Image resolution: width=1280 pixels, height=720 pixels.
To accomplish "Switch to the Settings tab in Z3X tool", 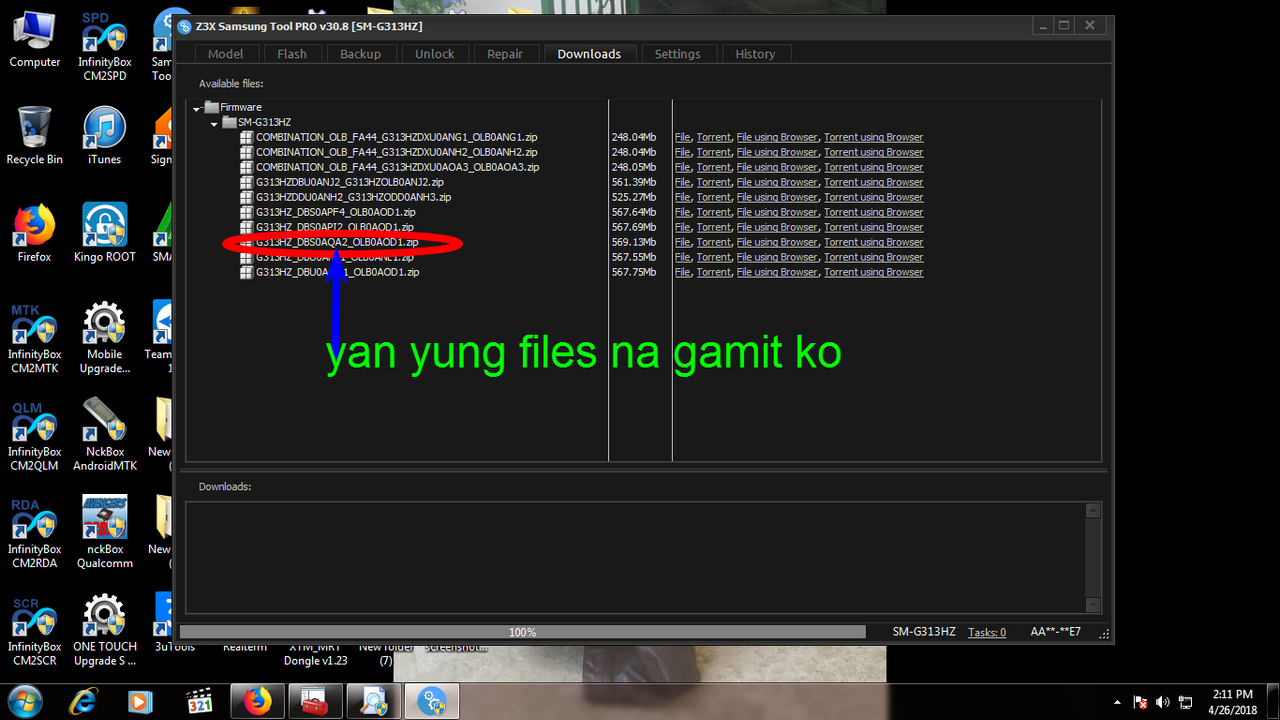I will 677,53.
